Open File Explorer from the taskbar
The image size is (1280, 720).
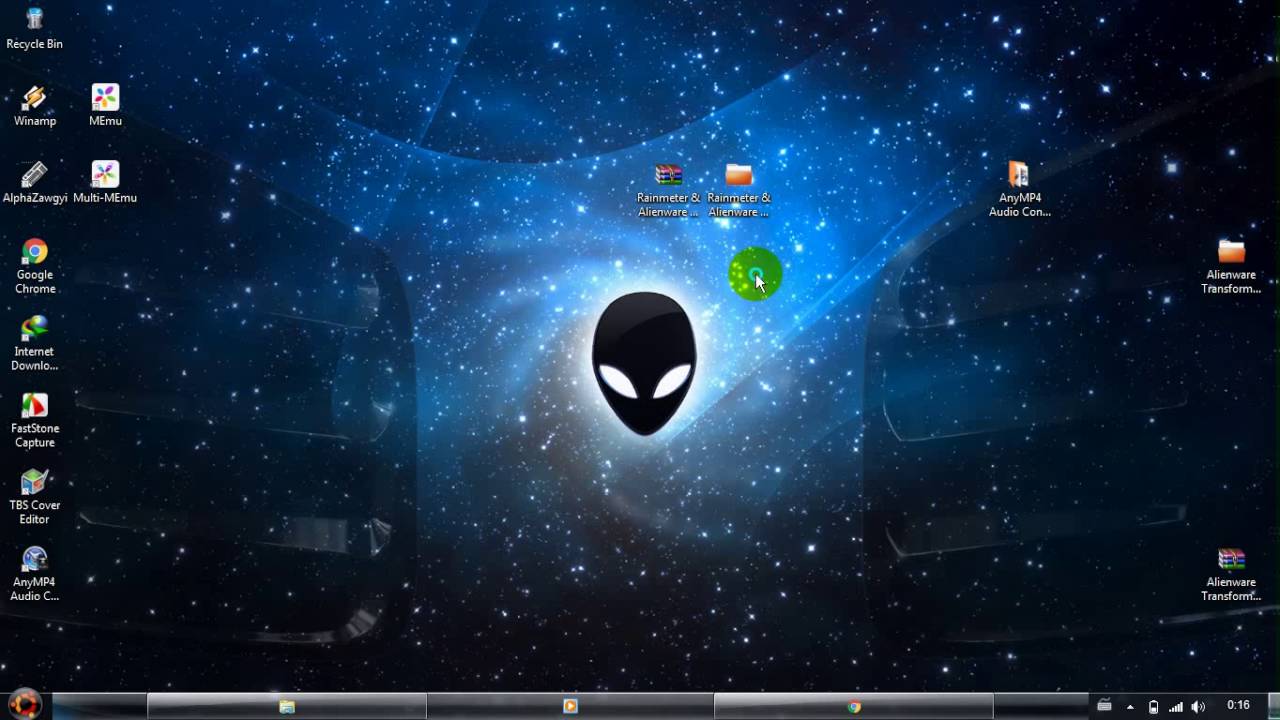[x=287, y=706]
